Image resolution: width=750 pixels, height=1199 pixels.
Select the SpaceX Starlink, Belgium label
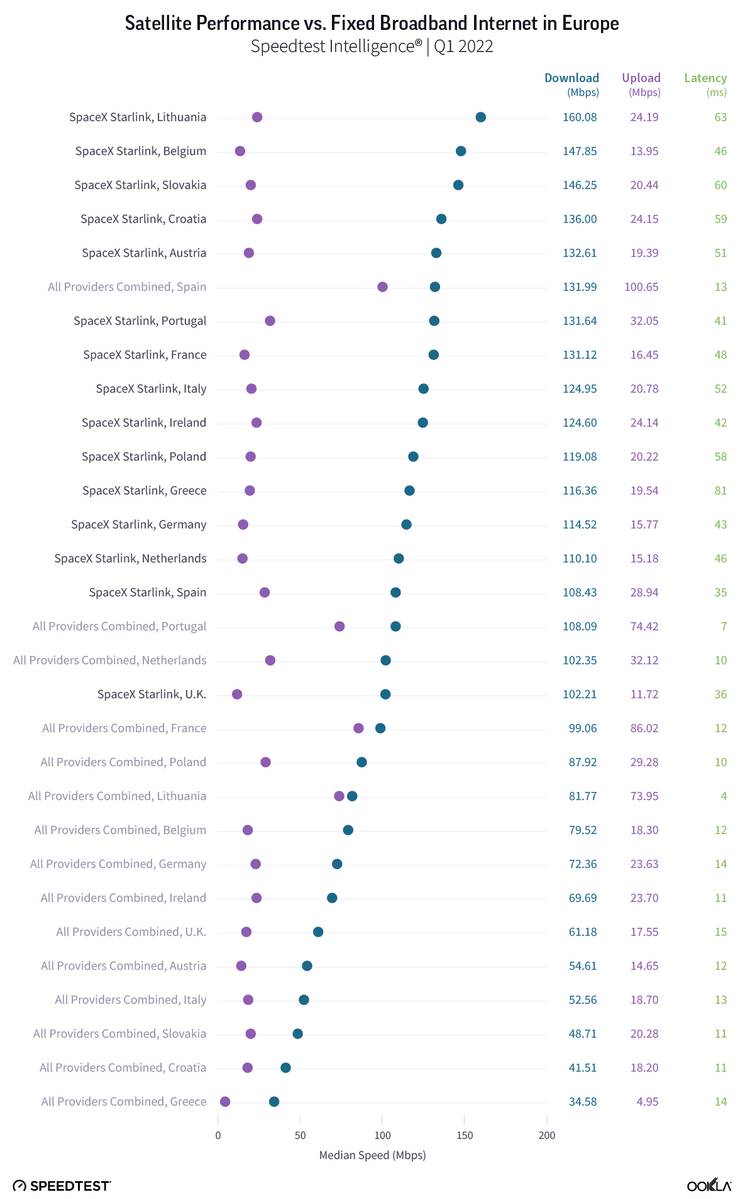[141, 151]
